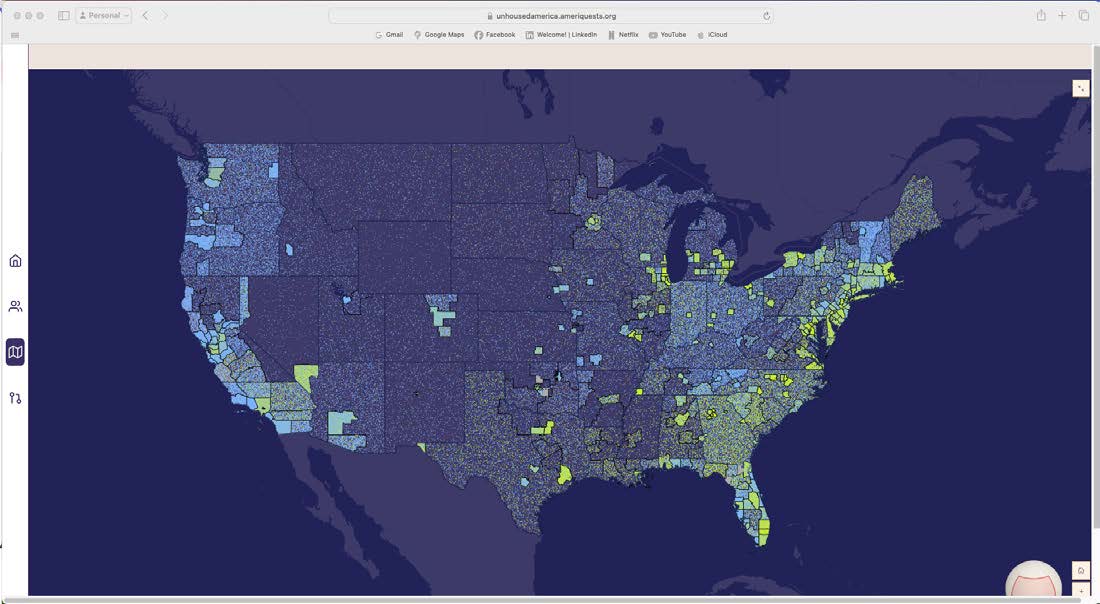Click the unhousedamerica.ameriquests.org address bar

(551, 16)
